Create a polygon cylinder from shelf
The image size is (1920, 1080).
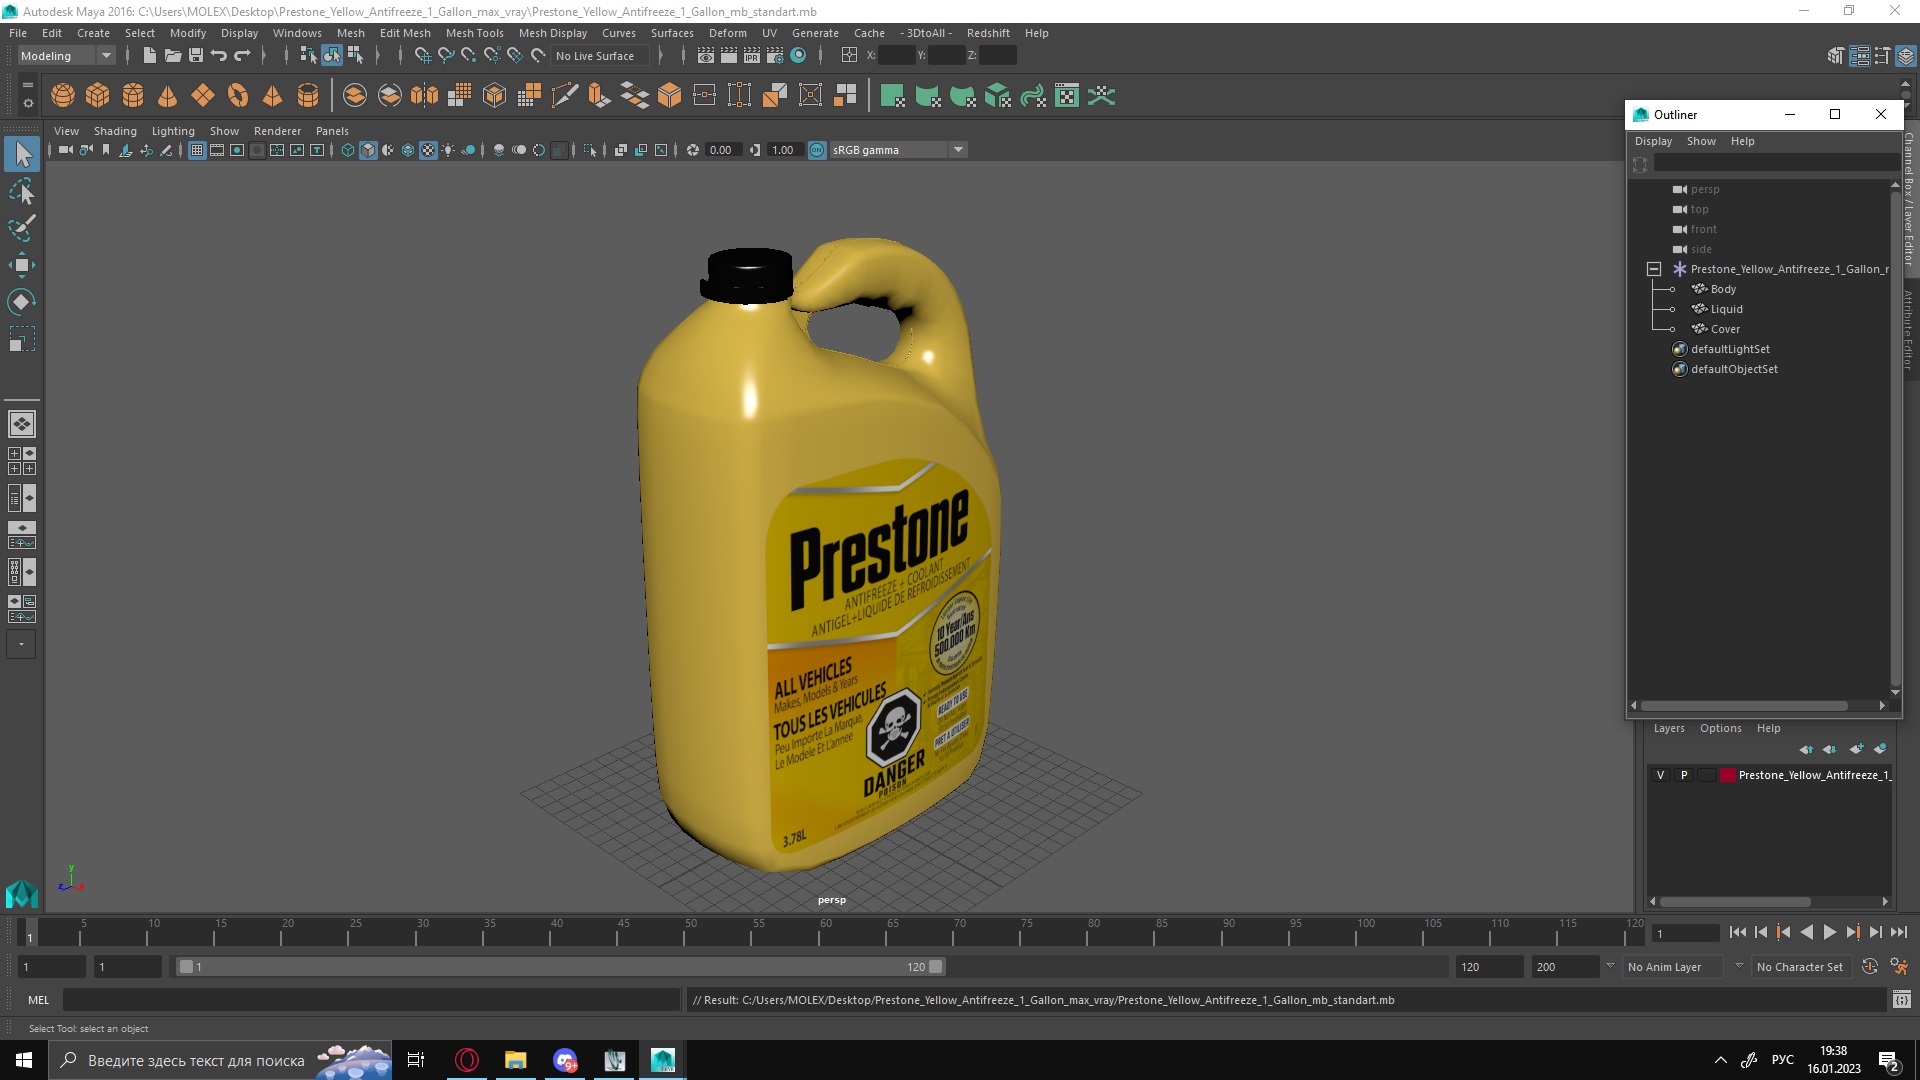point(133,96)
